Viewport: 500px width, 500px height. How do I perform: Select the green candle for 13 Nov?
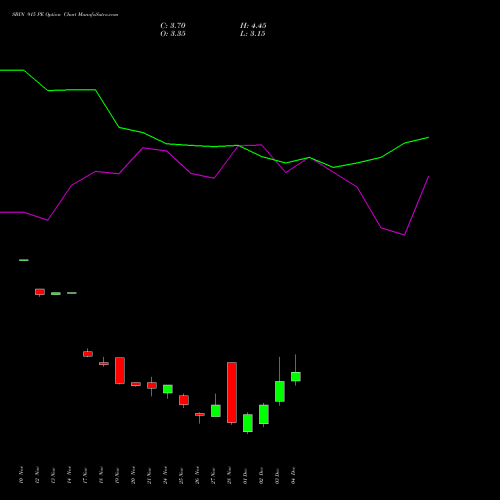[56, 294]
